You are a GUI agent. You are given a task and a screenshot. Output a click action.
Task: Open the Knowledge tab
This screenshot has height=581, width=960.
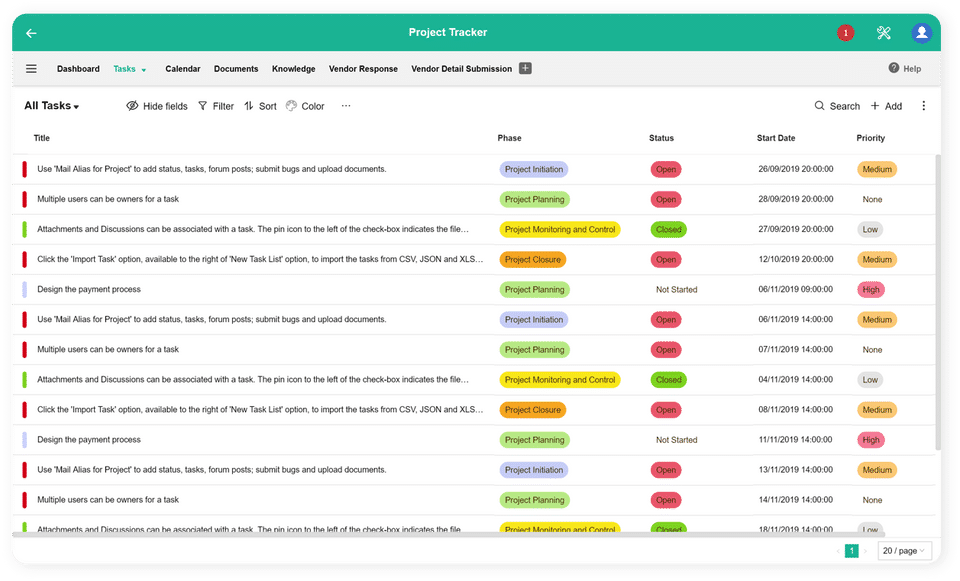293,69
